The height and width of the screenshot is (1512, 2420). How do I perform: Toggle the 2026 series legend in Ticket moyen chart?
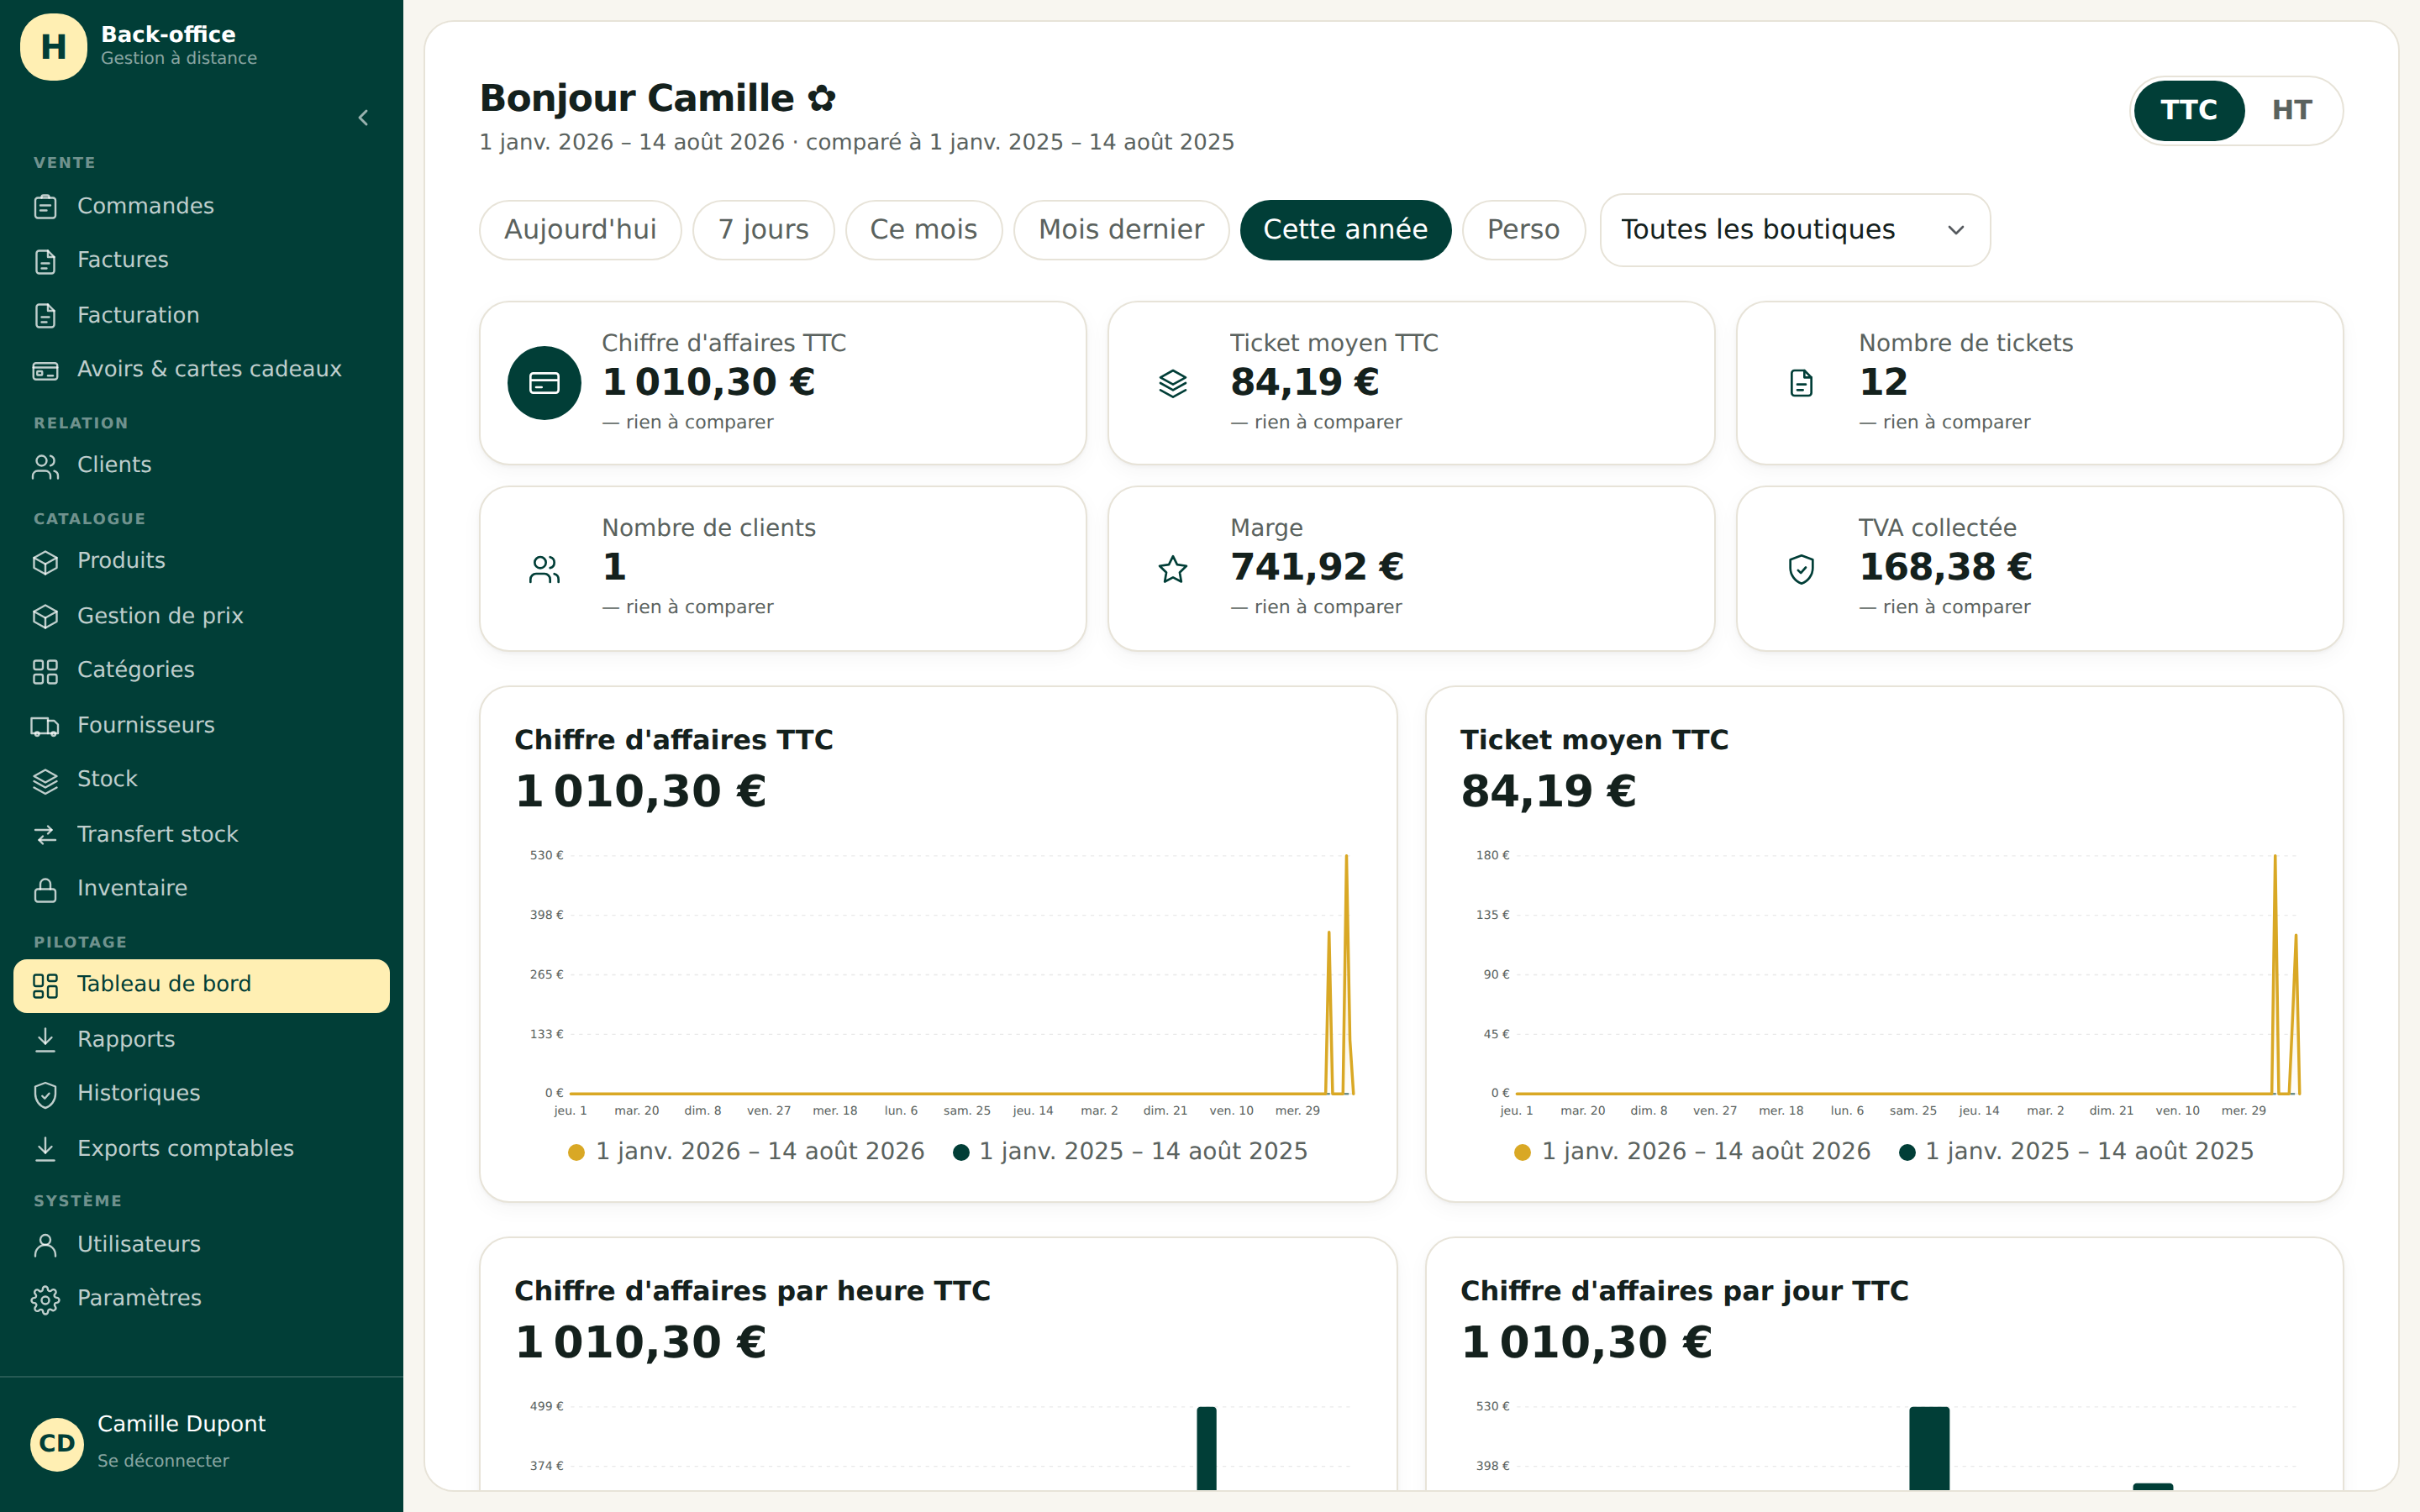pyautogui.click(x=1692, y=1152)
